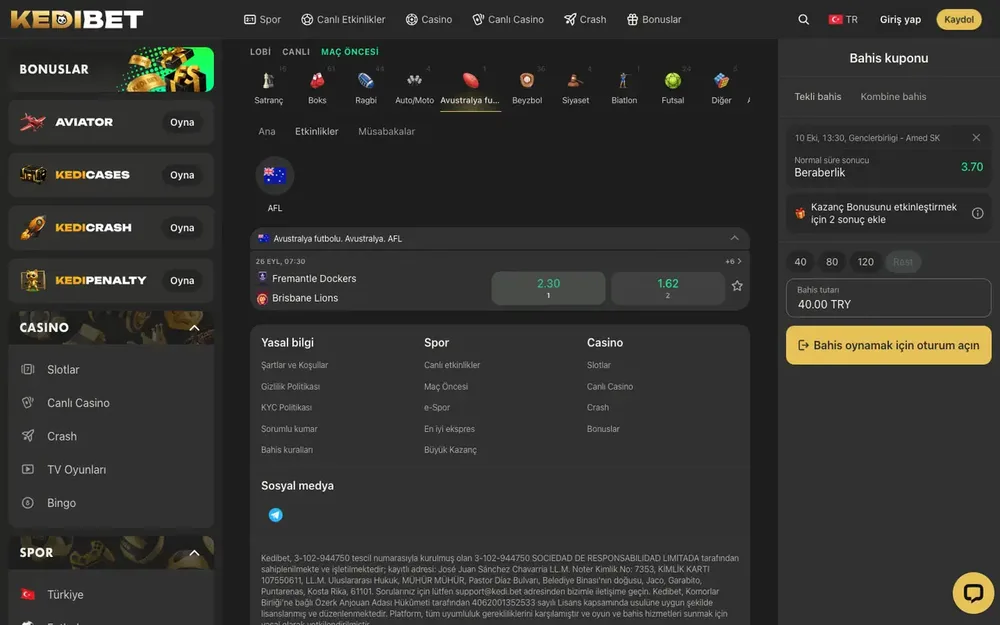Remove Gençlerbirliği - Amed SK bet
1000x625 pixels.
tap(976, 138)
